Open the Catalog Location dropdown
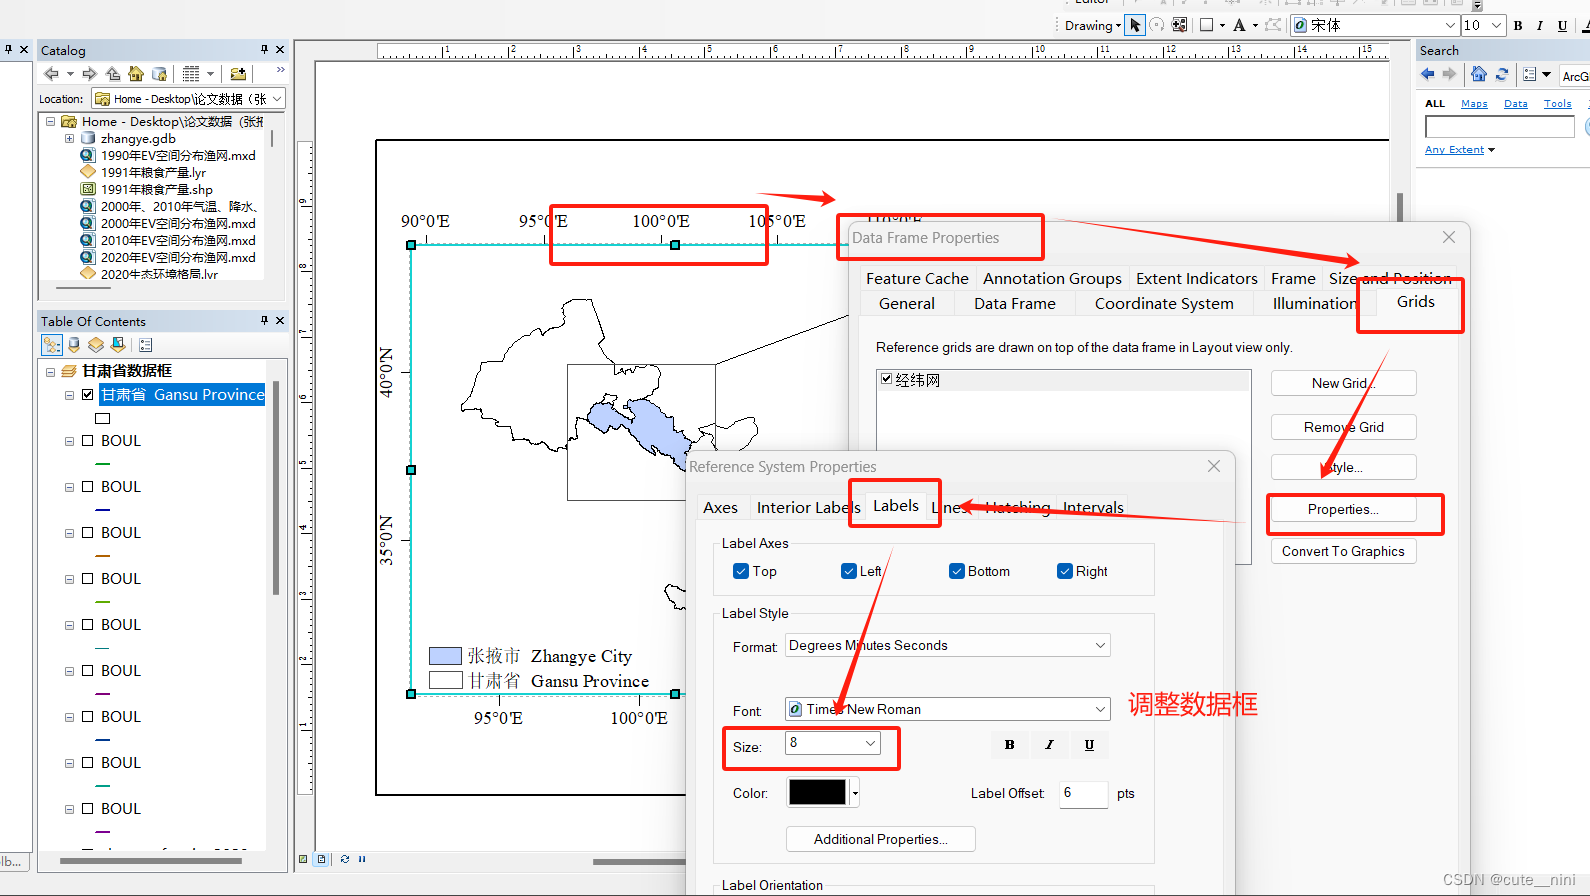1590x896 pixels. 277,99
